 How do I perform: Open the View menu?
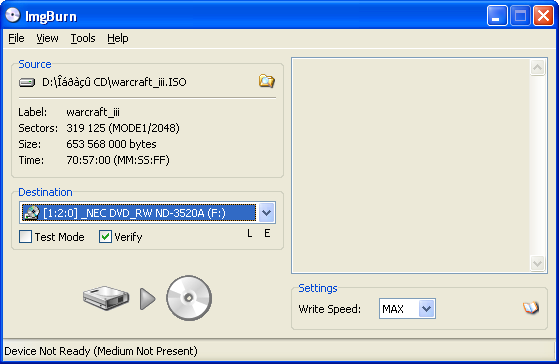(x=47, y=38)
